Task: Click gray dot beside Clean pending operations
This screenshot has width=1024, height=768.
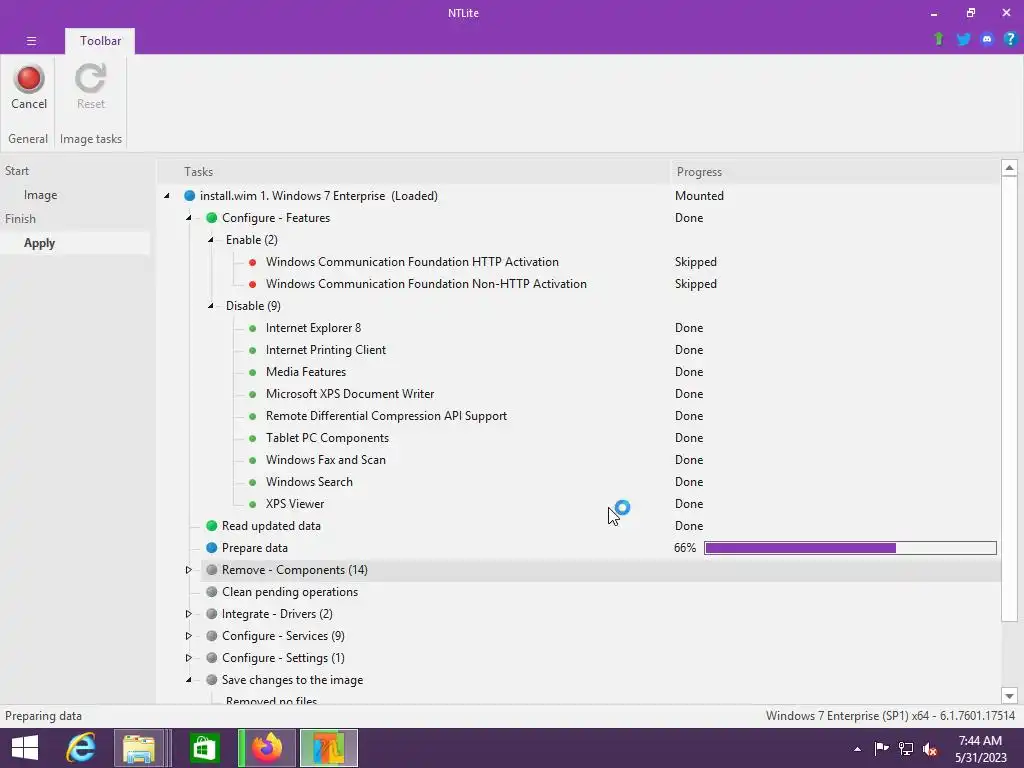Action: pyautogui.click(x=212, y=592)
